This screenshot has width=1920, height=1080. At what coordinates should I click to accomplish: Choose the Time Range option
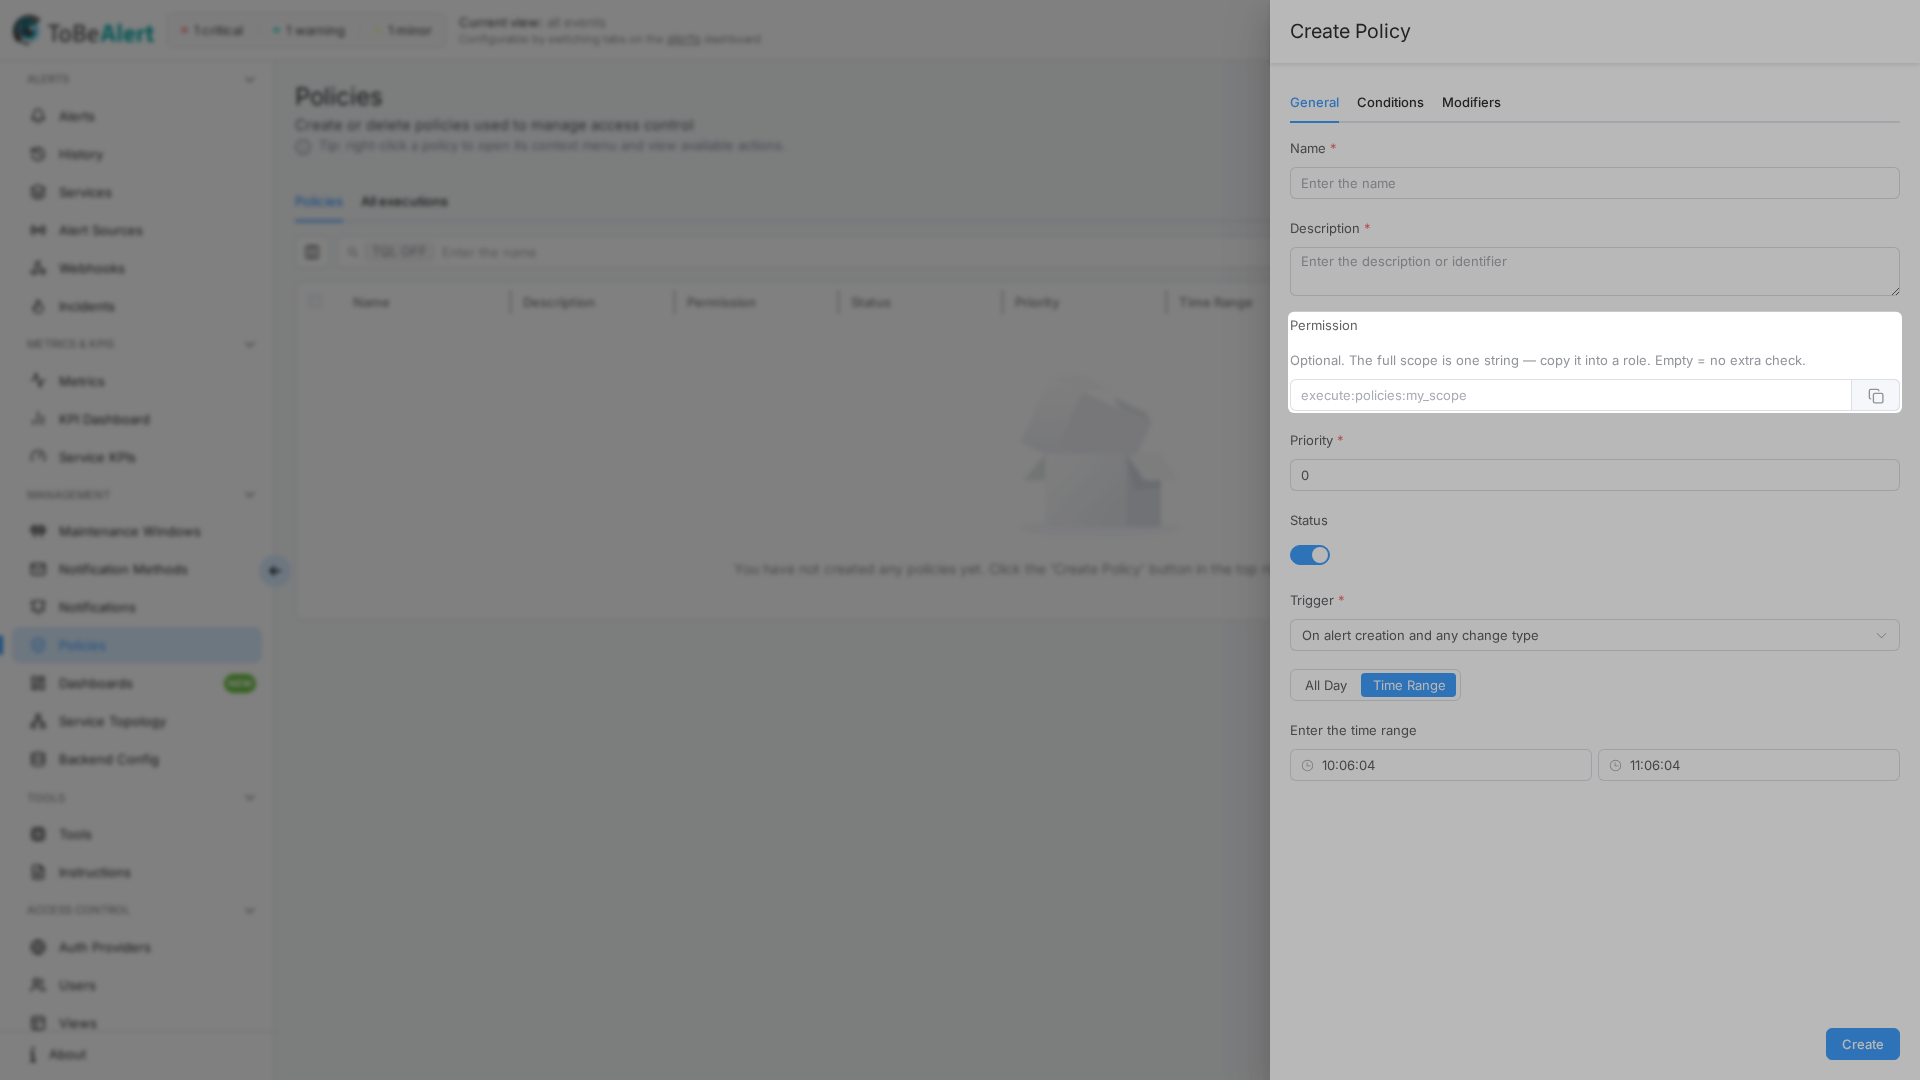[x=1408, y=685]
